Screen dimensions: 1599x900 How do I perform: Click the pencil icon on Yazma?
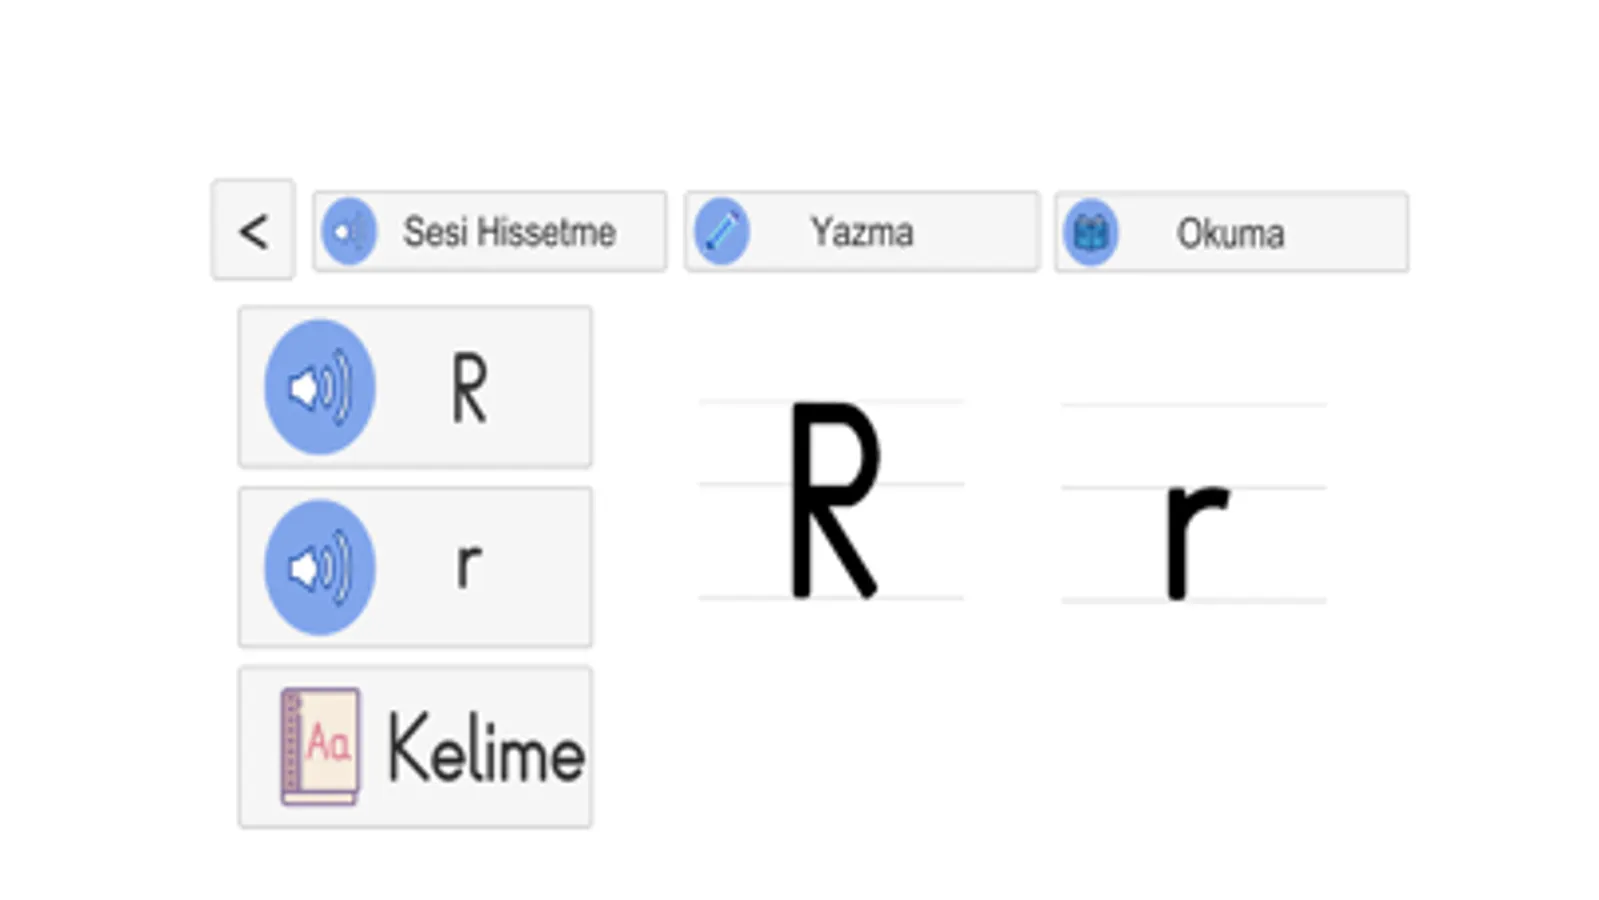pyautogui.click(x=721, y=232)
